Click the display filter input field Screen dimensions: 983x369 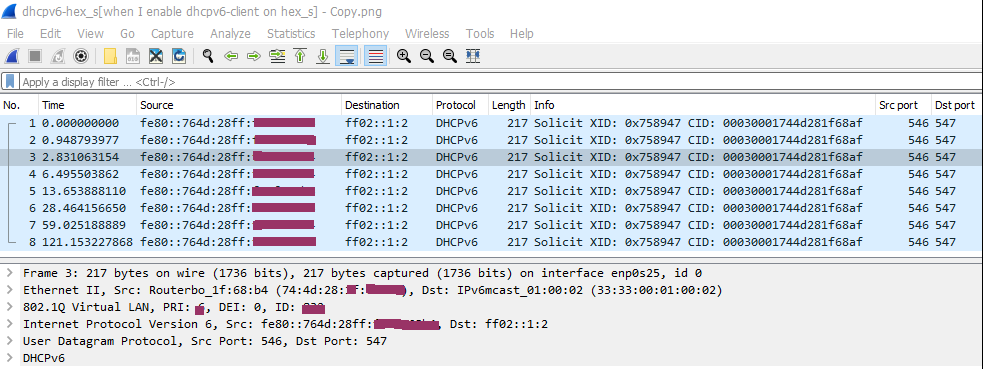pos(500,82)
